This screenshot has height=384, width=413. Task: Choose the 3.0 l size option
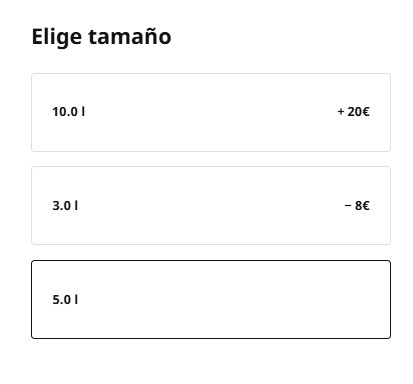pos(211,206)
